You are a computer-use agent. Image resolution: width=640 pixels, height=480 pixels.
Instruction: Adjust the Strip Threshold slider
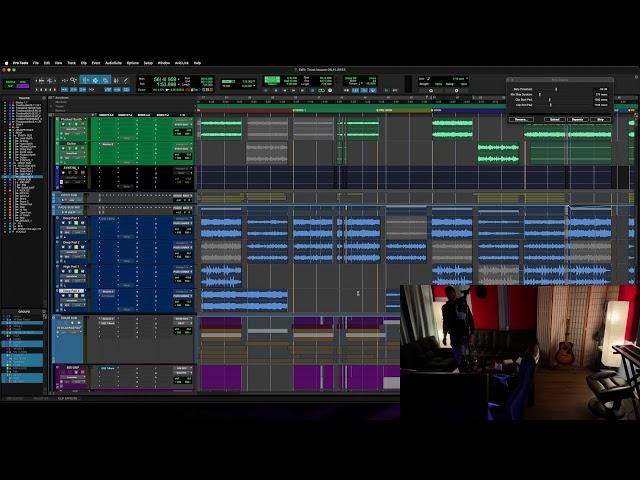click(x=556, y=89)
